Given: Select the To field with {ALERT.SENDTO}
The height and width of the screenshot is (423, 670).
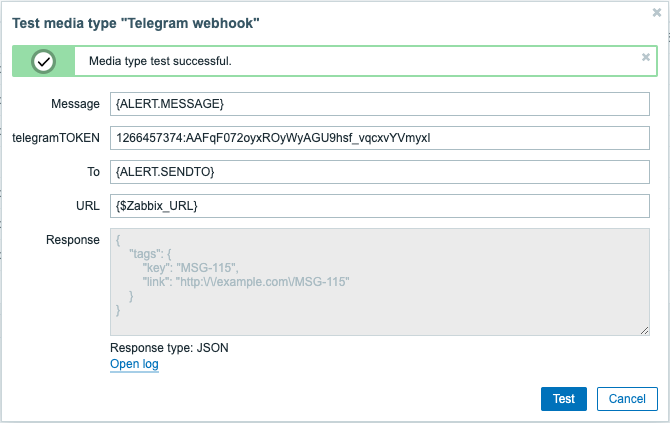Looking at the screenshot, I should 380,172.
